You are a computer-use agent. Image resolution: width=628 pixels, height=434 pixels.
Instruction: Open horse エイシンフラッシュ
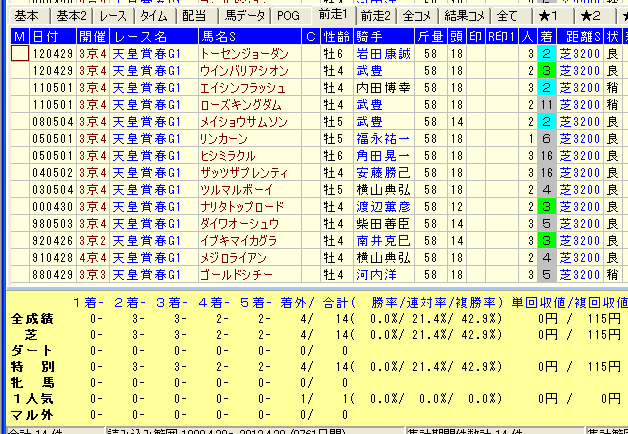pos(242,88)
